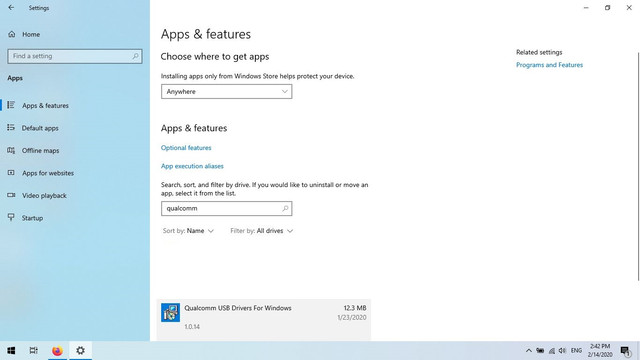Image resolution: width=640 pixels, height=360 pixels.
Task: Open the Filter by All drives dropdown
Action: 262,231
